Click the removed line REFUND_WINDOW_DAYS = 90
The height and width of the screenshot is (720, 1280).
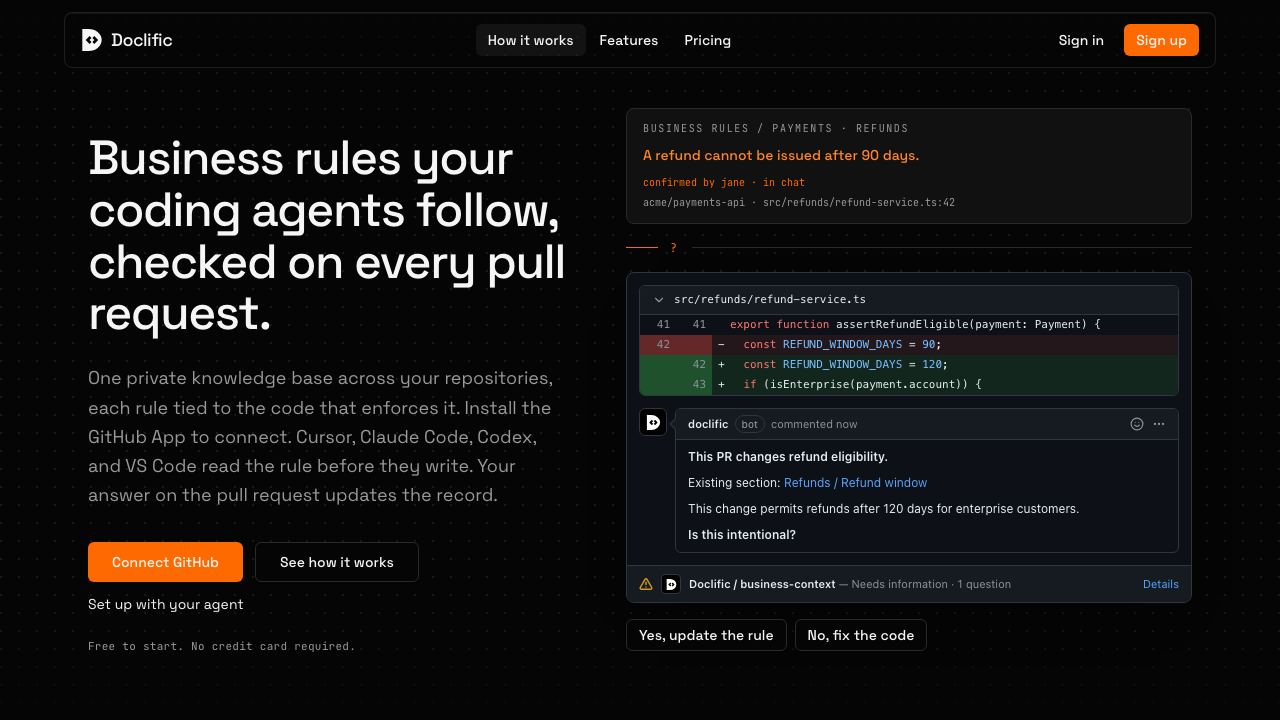909,344
